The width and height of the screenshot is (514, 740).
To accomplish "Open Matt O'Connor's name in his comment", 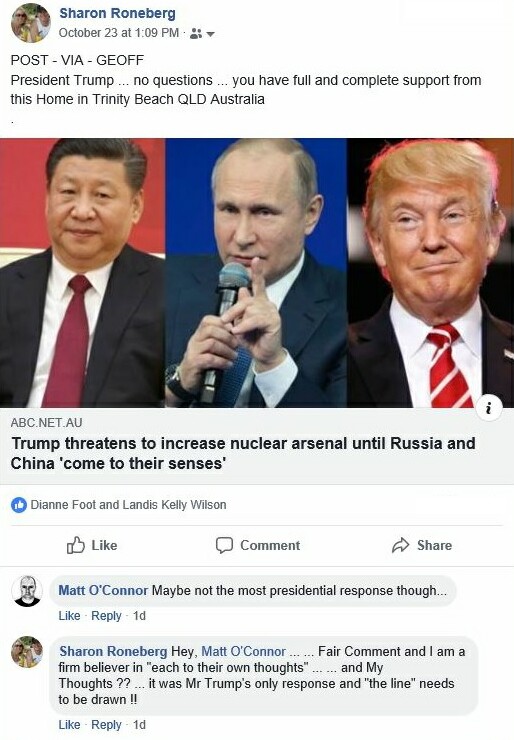I will pyautogui.click(x=103, y=590).
